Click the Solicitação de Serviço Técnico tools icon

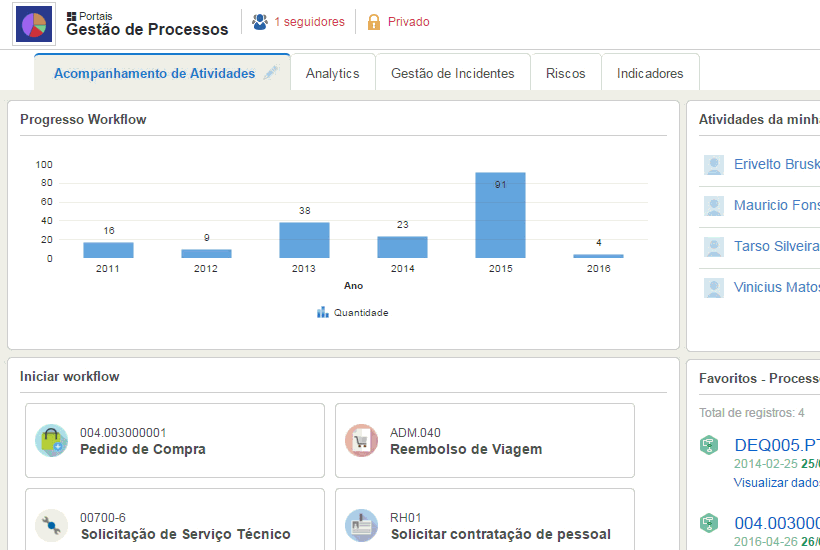pos(52,526)
